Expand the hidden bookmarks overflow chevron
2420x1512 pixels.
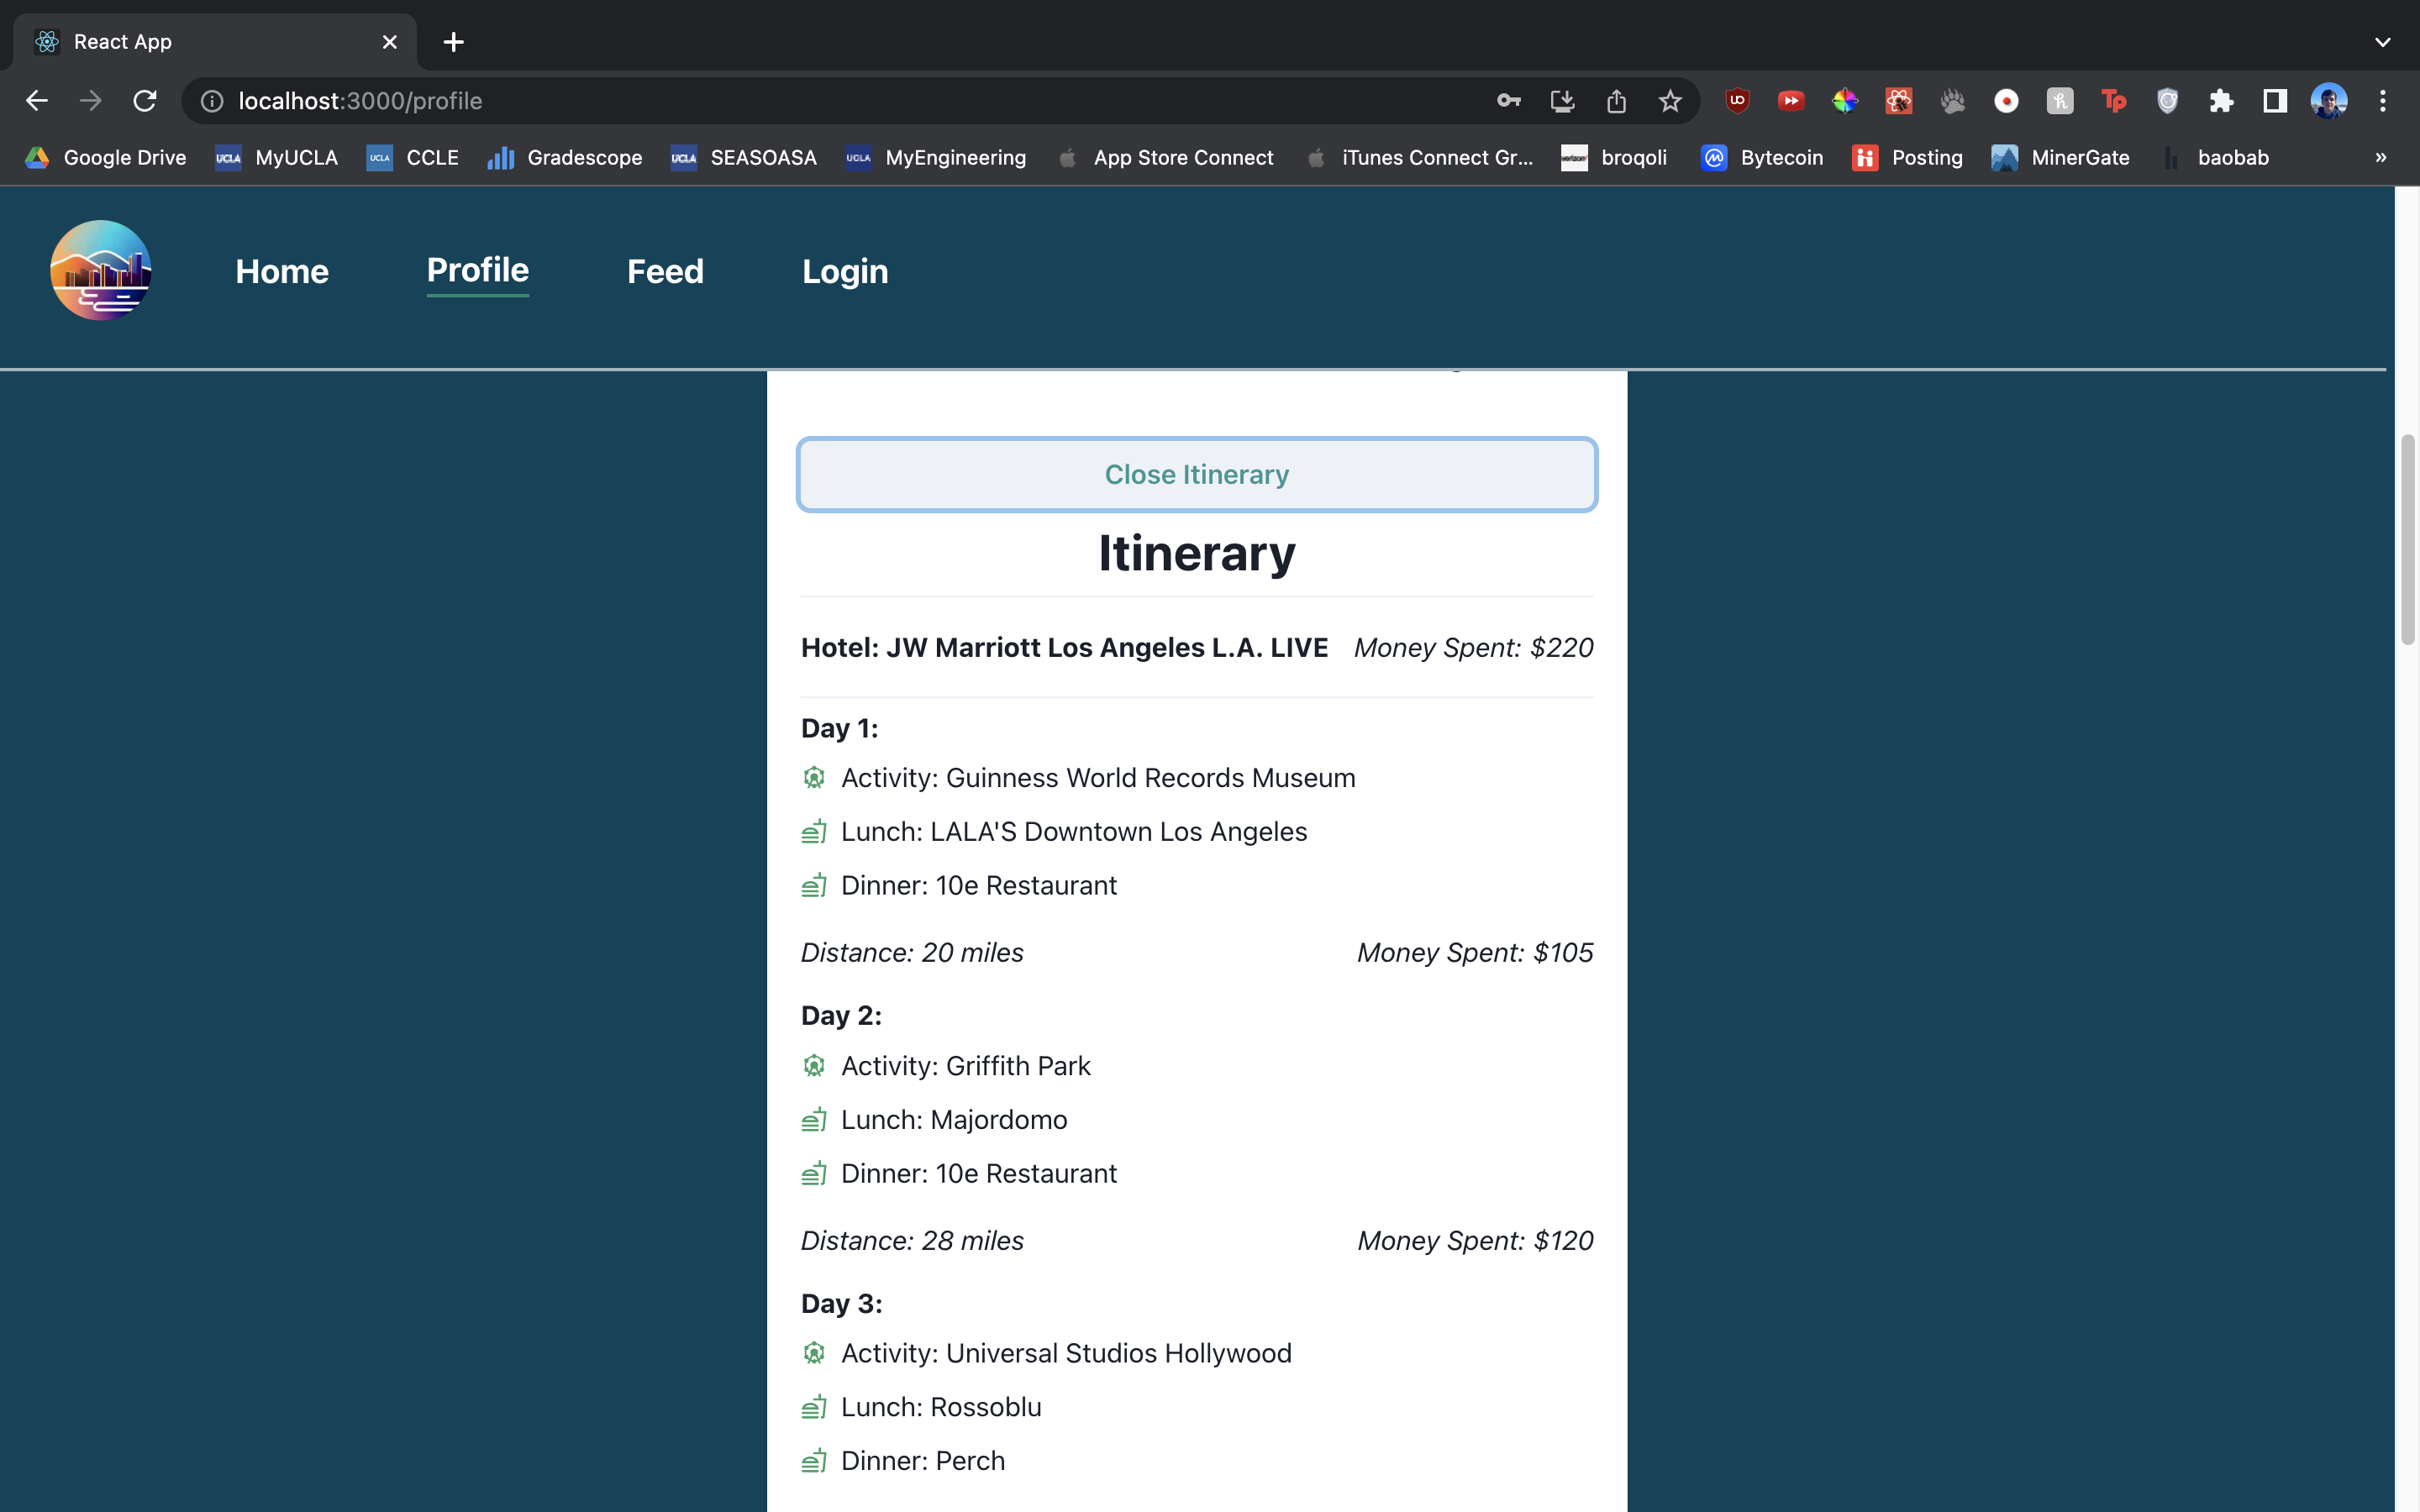2381,158
